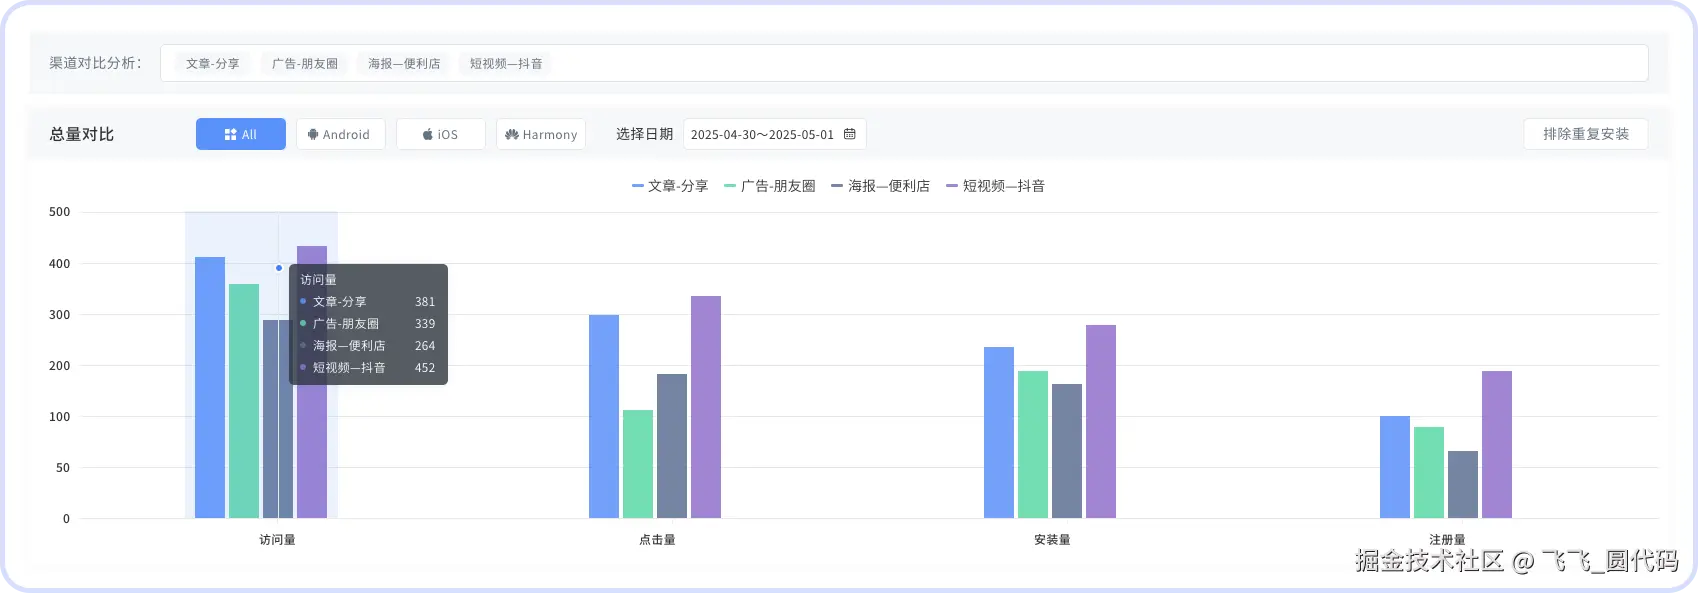Click the 海报—便利店 channel tag
Screen dimensions: 1698x593
pyautogui.click(x=404, y=63)
